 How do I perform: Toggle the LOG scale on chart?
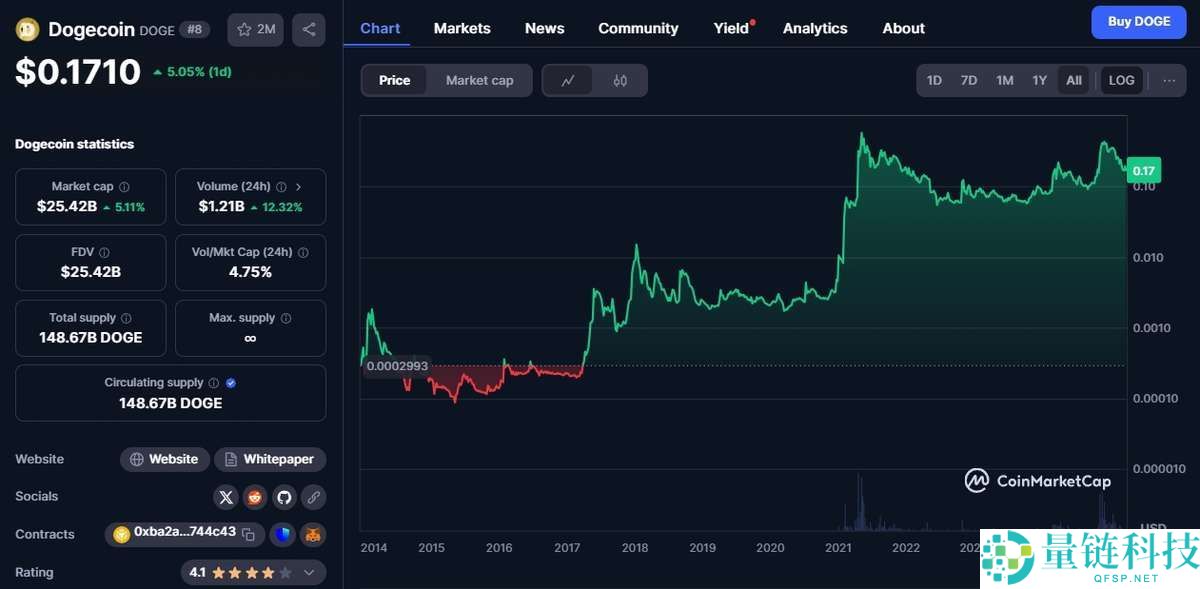point(1121,81)
